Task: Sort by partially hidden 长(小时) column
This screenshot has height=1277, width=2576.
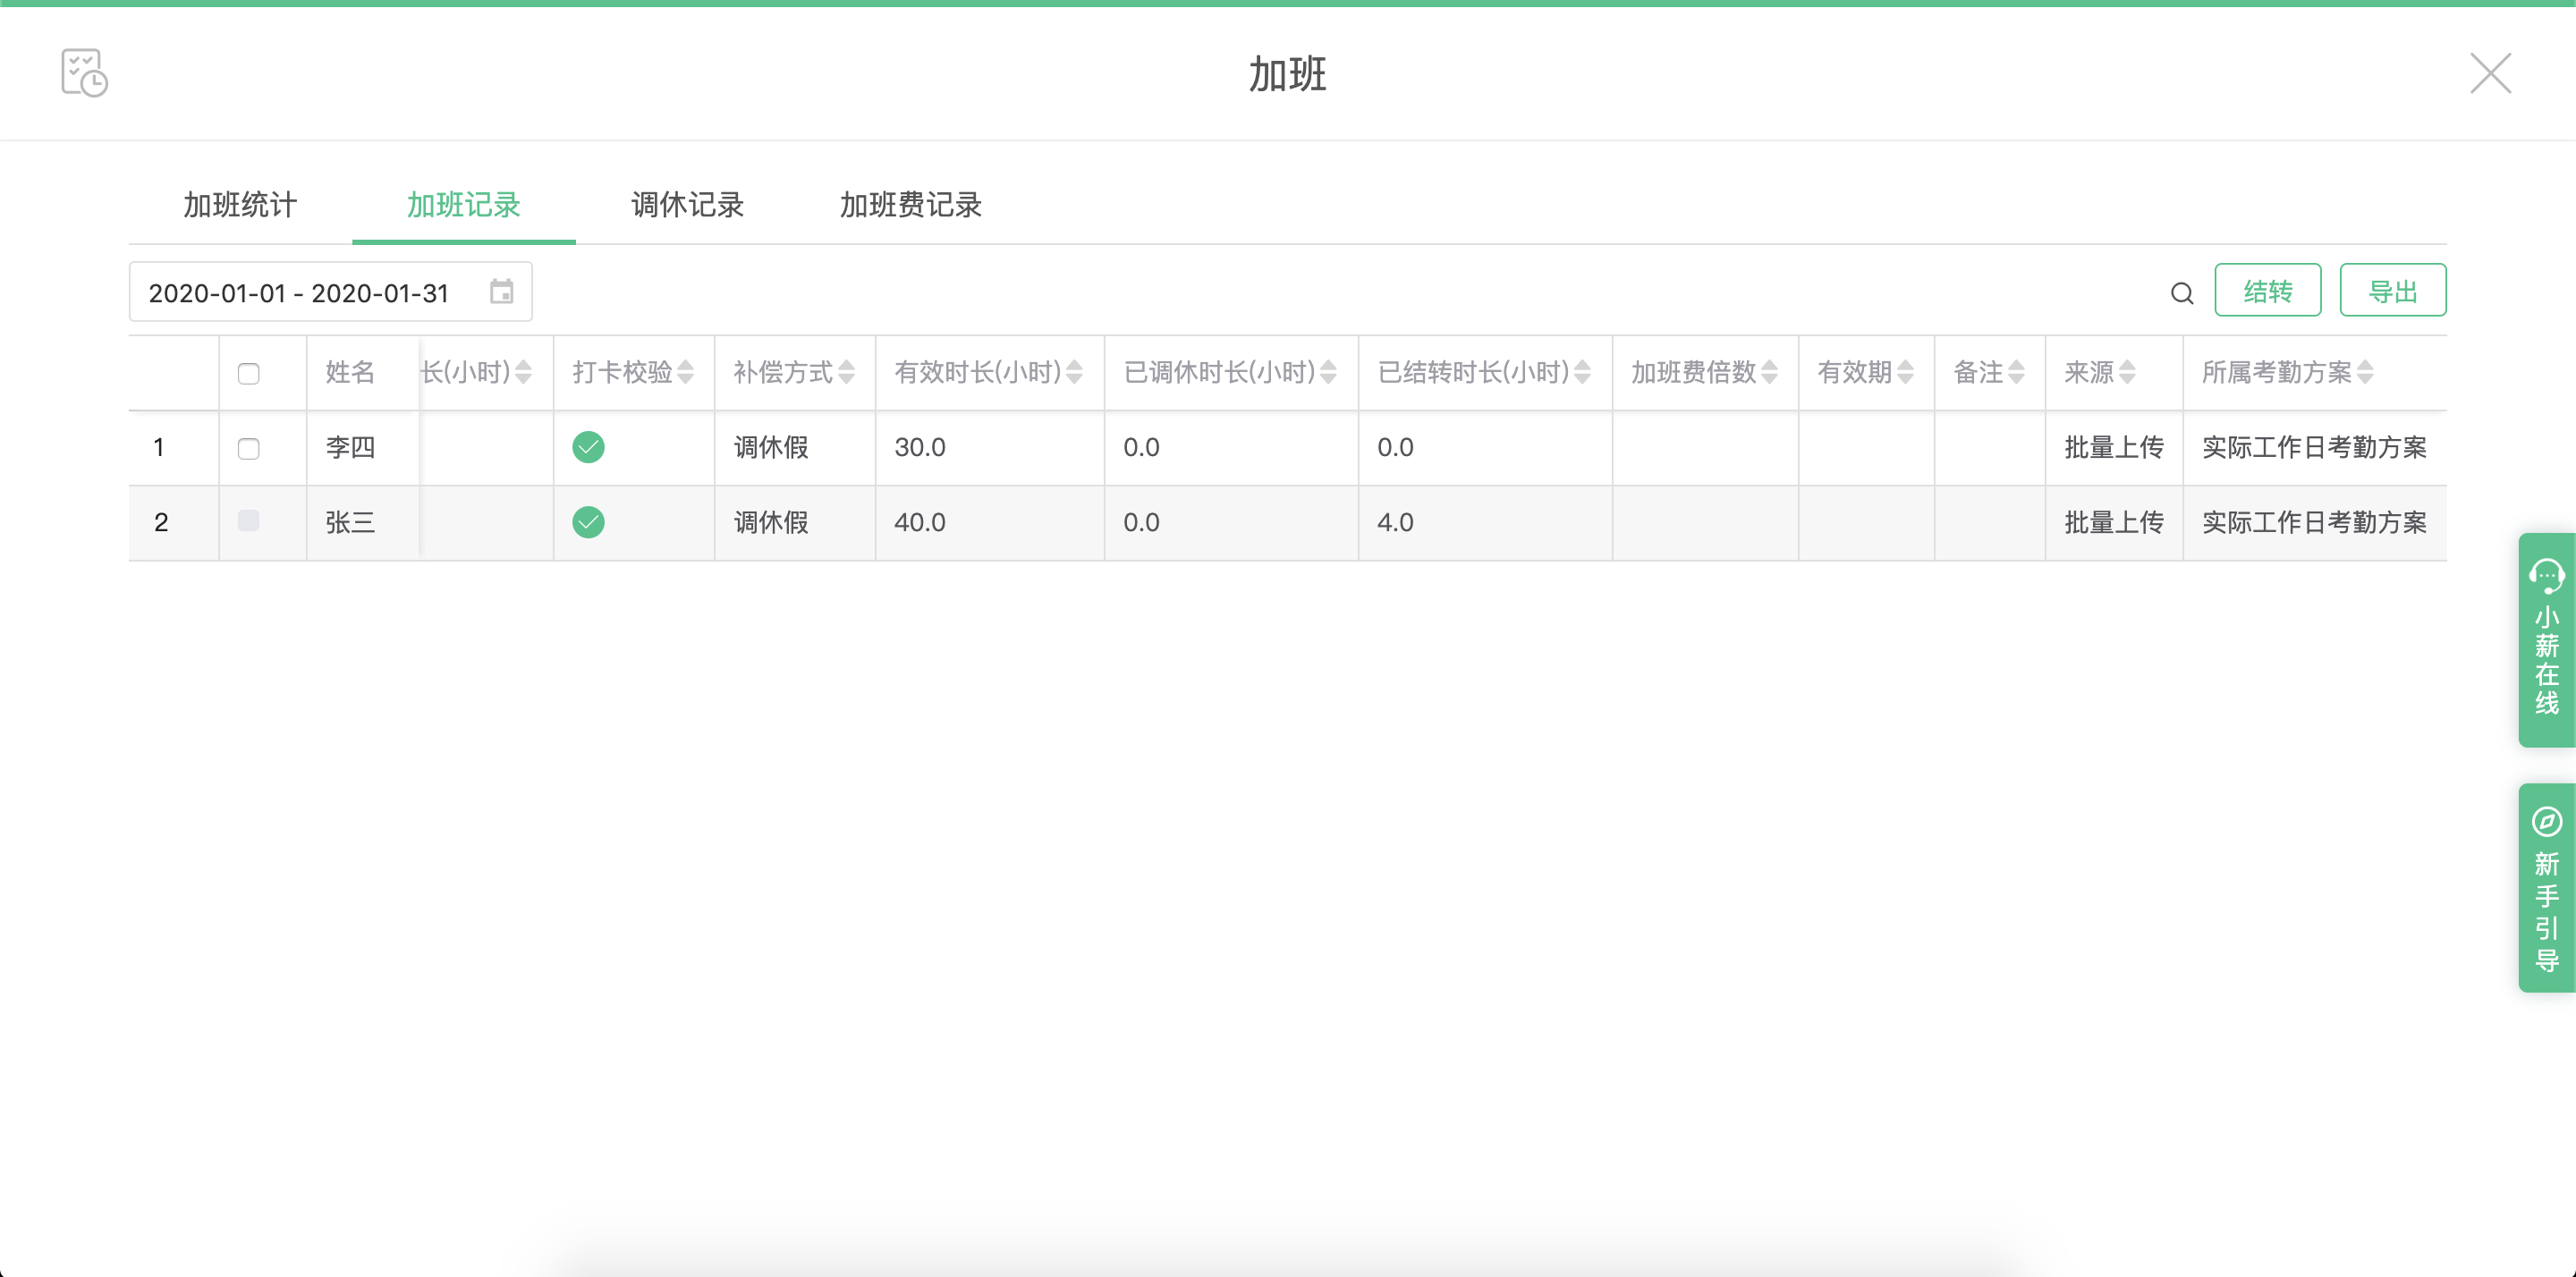Action: tap(523, 373)
